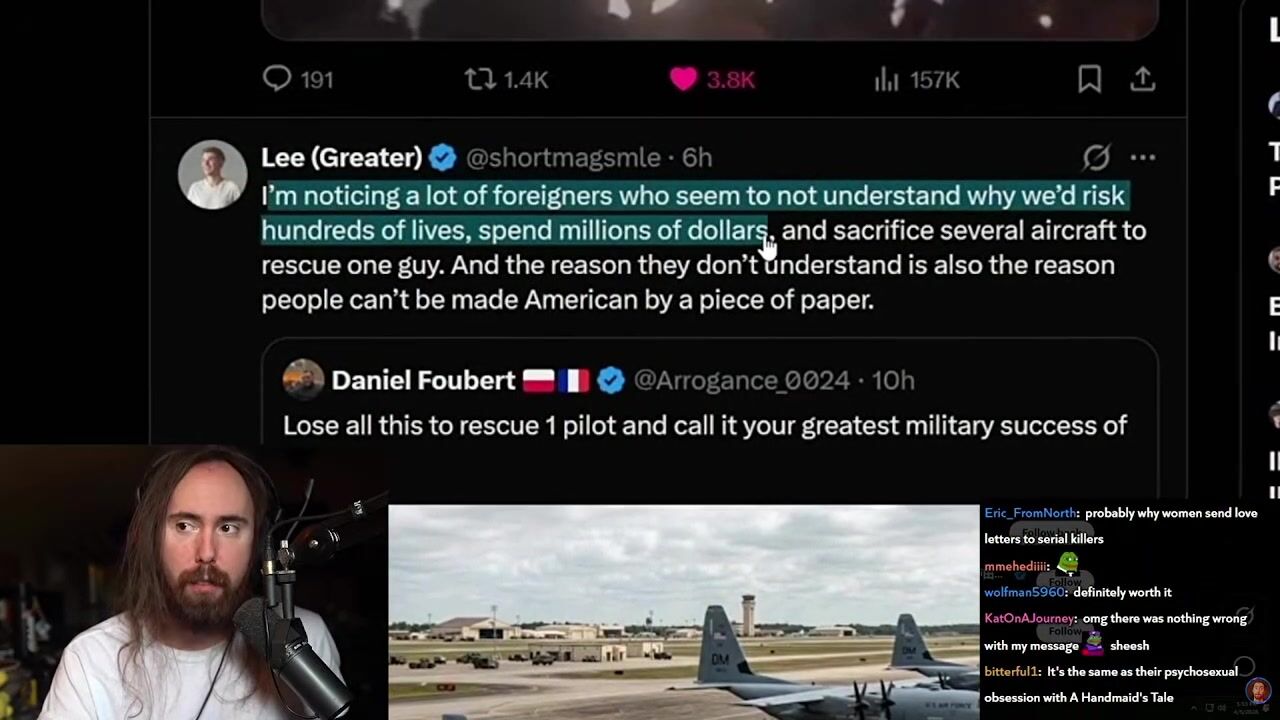Open Daniel Foubert's quoted tweet avatar
1280x720 pixels.
[x=303, y=380]
